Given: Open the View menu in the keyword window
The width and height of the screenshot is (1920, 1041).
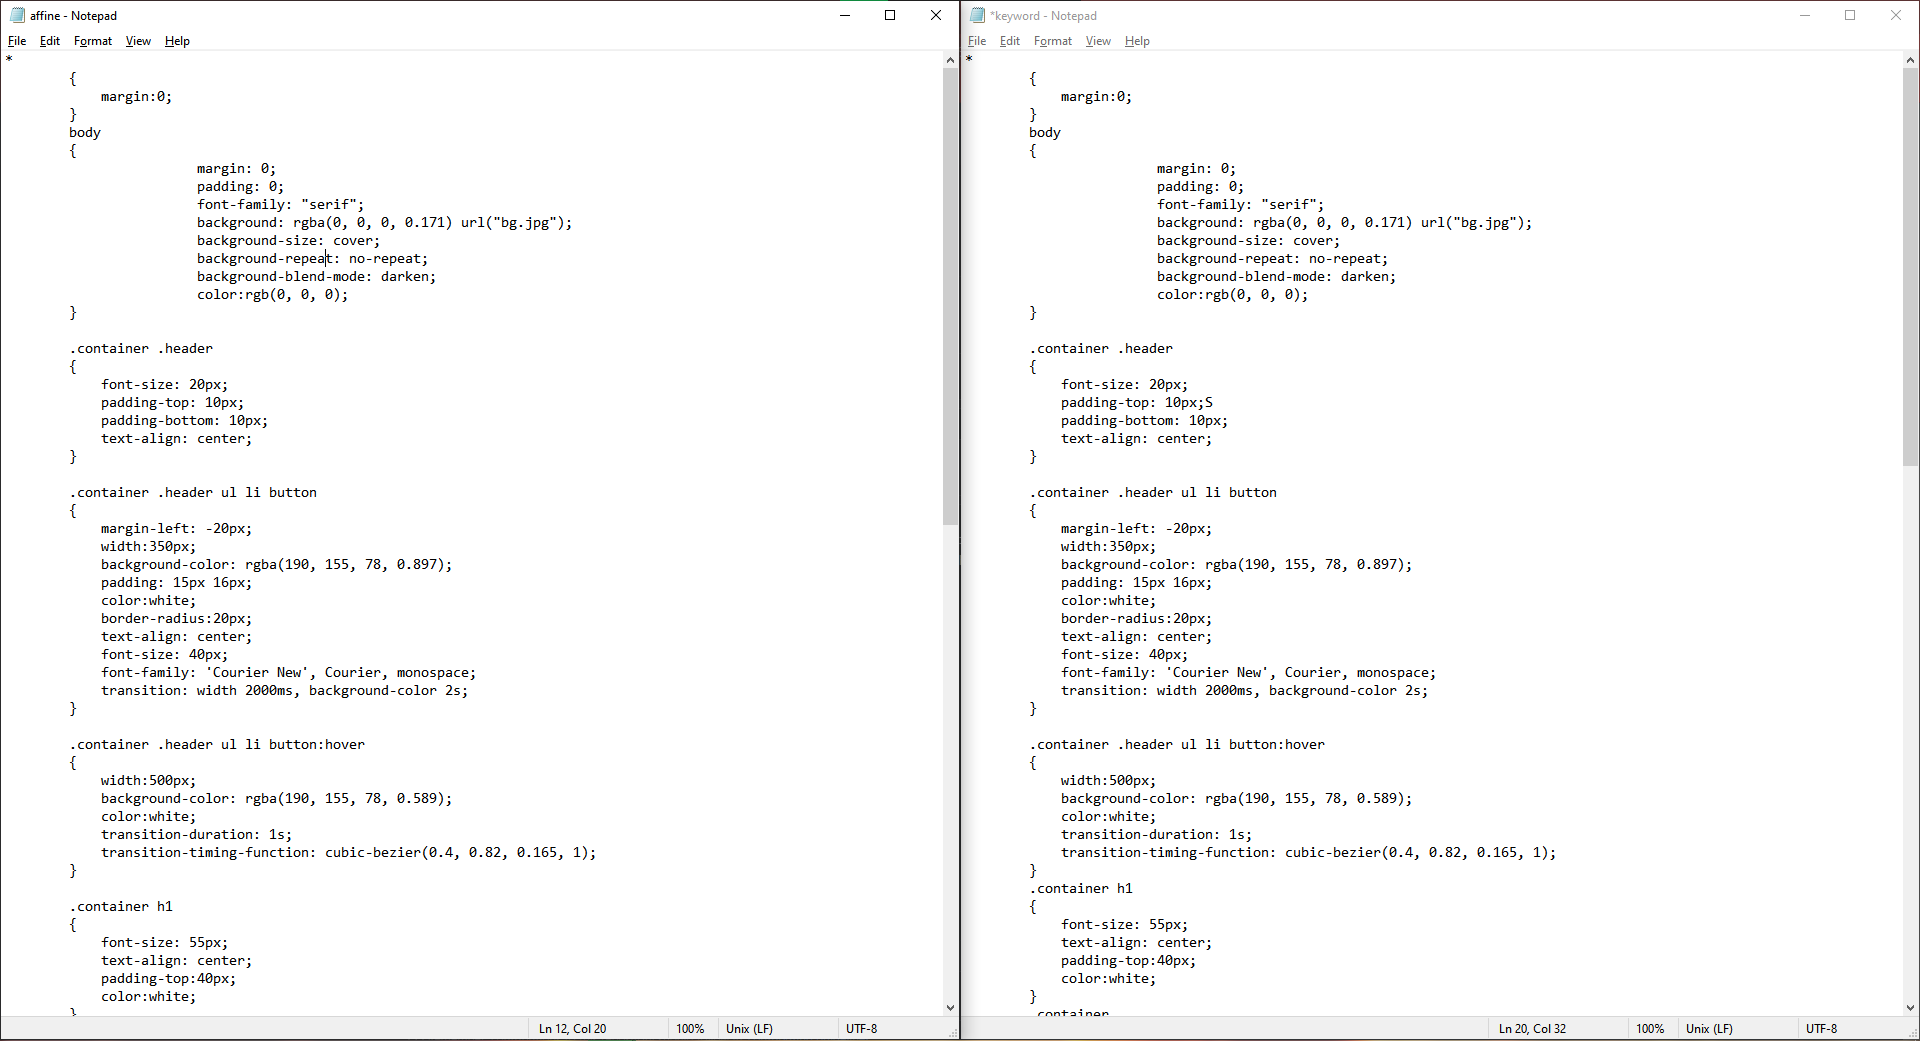Looking at the screenshot, I should [x=1098, y=41].
